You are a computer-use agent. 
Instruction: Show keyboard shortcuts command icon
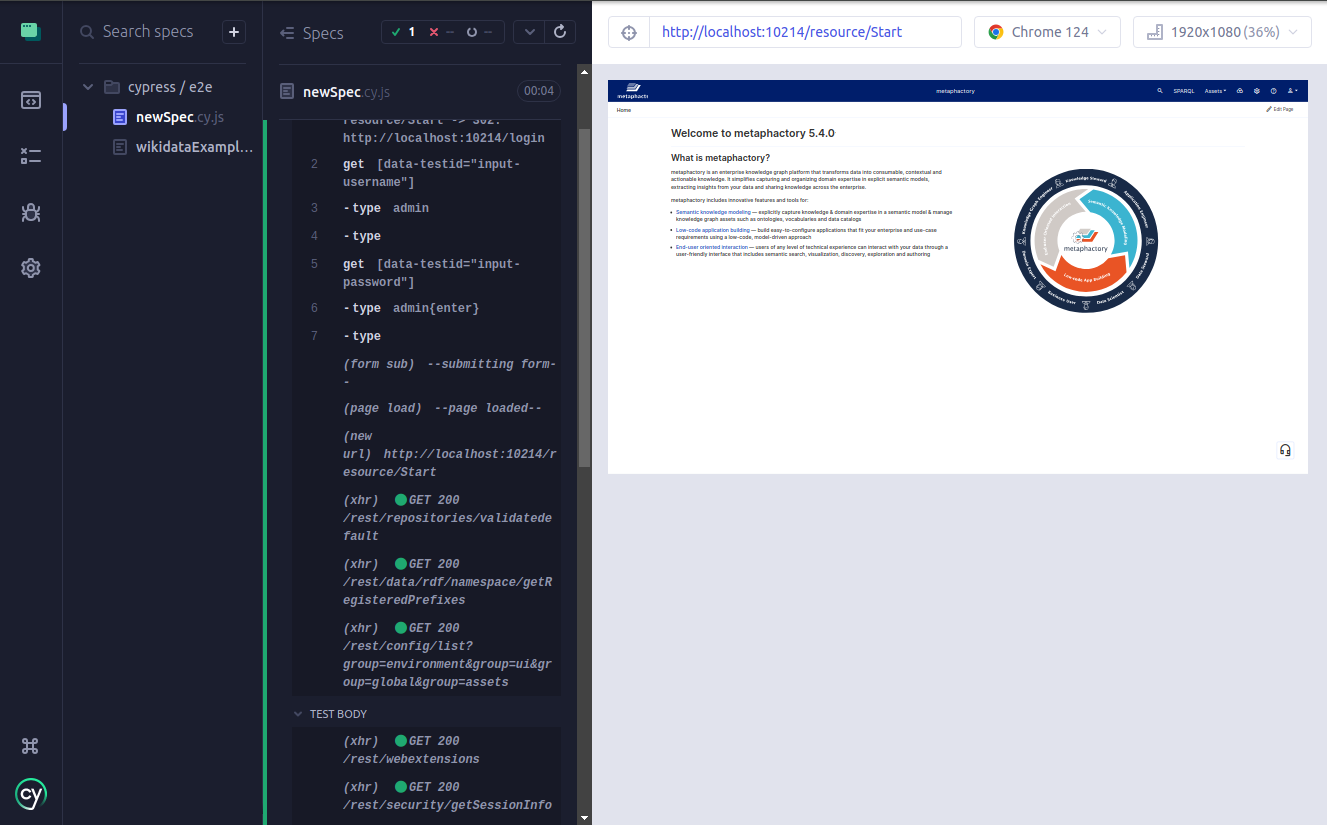click(x=31, y=746)
